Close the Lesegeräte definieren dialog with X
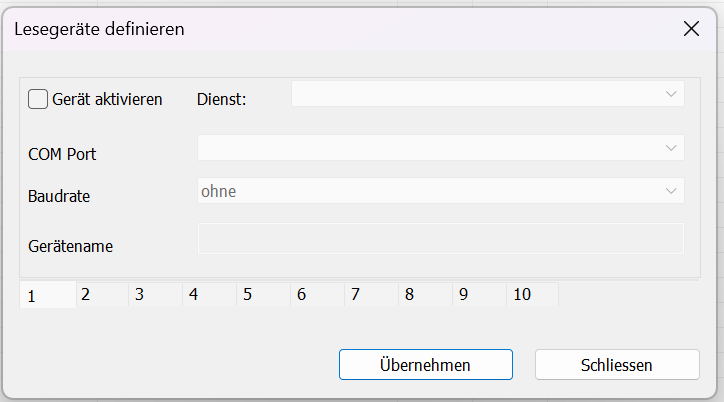 pyautogui.click(x=691, y=29)
